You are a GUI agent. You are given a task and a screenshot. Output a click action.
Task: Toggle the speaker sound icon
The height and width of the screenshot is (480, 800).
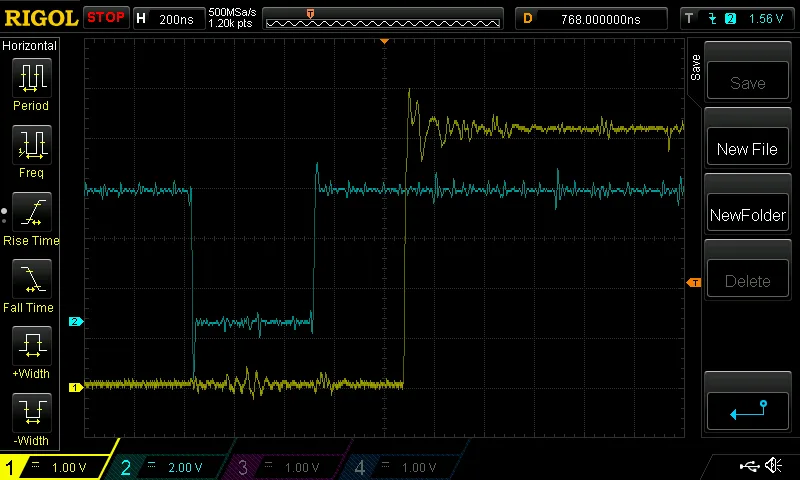pos(774,465)
